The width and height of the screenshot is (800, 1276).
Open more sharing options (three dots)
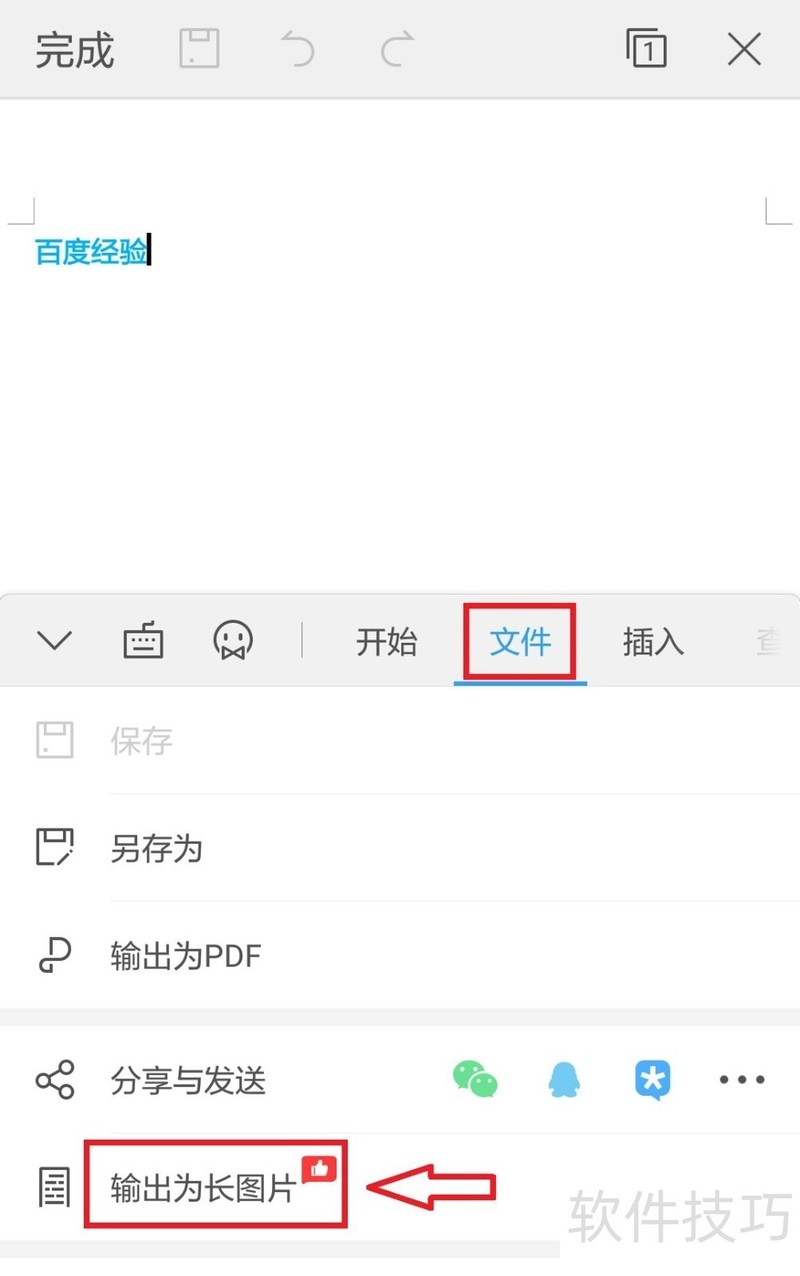(742, 1080)
